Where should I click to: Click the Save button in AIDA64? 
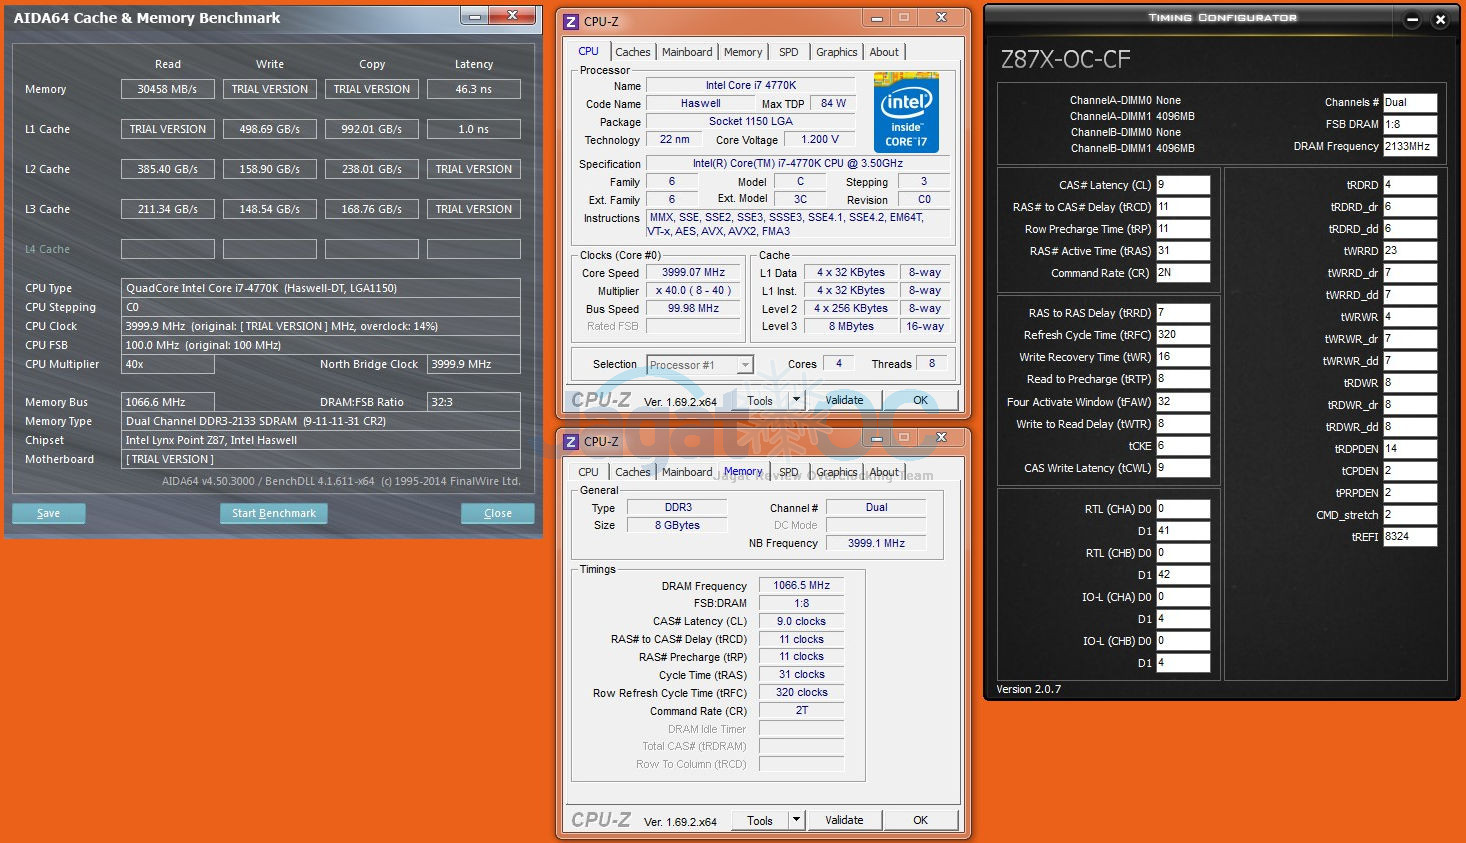click(x=48, y=513)
